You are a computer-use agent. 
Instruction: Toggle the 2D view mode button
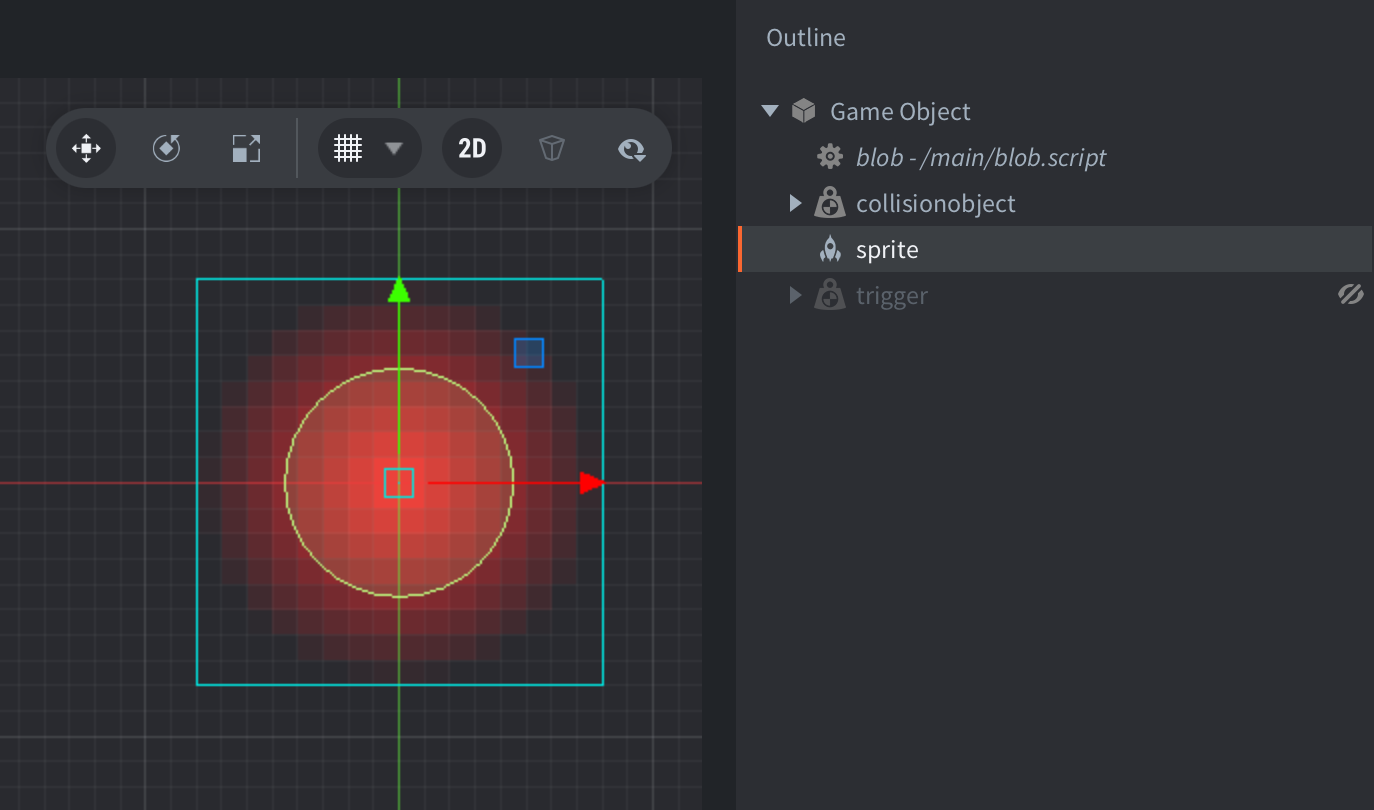tap(472, 149)
